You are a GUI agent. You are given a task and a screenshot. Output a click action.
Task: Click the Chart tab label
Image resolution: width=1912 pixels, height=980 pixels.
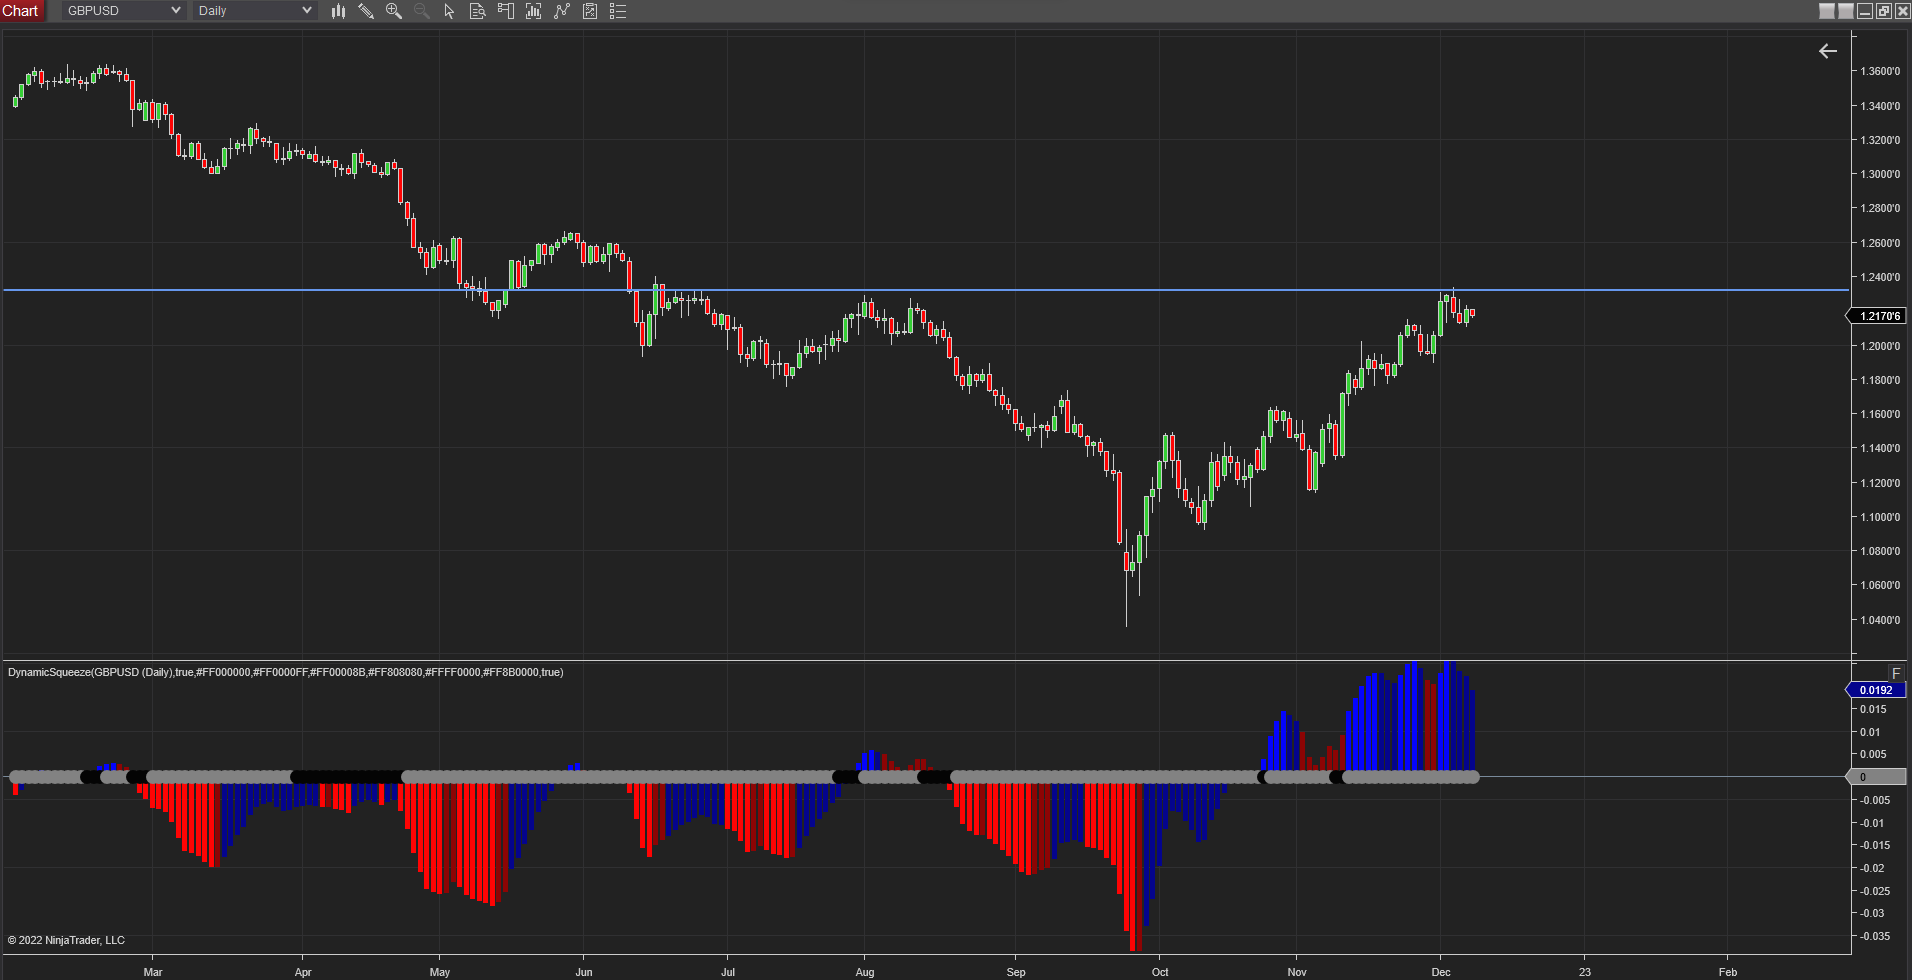click(20, 11)
